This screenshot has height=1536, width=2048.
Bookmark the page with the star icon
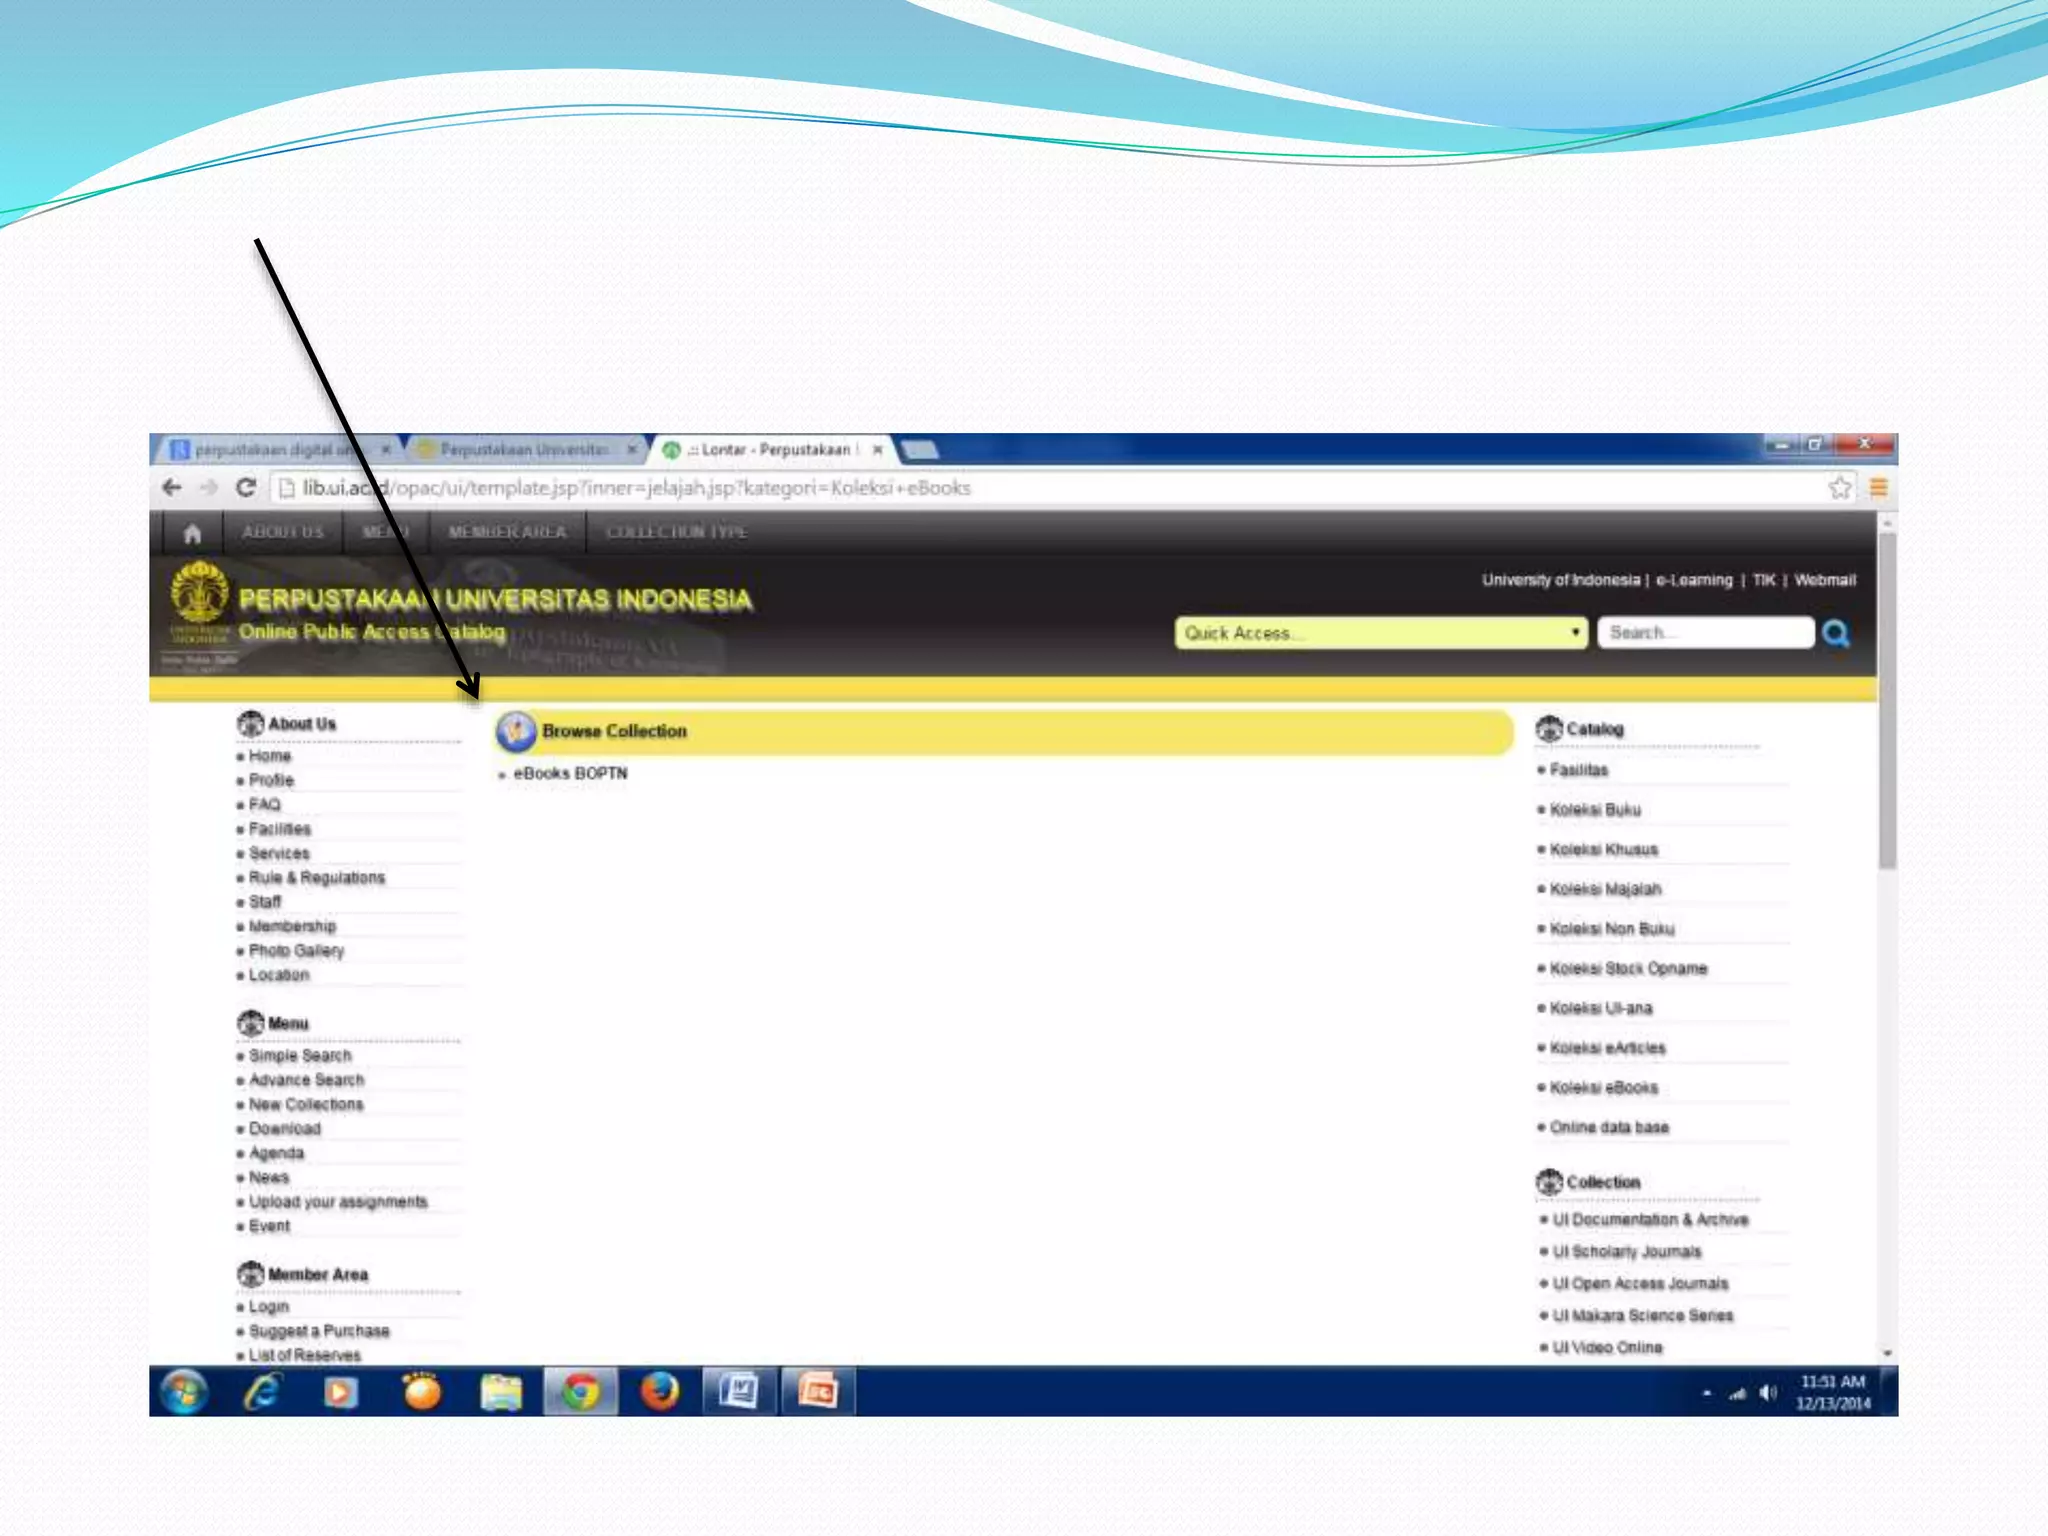click(1839, 488)
